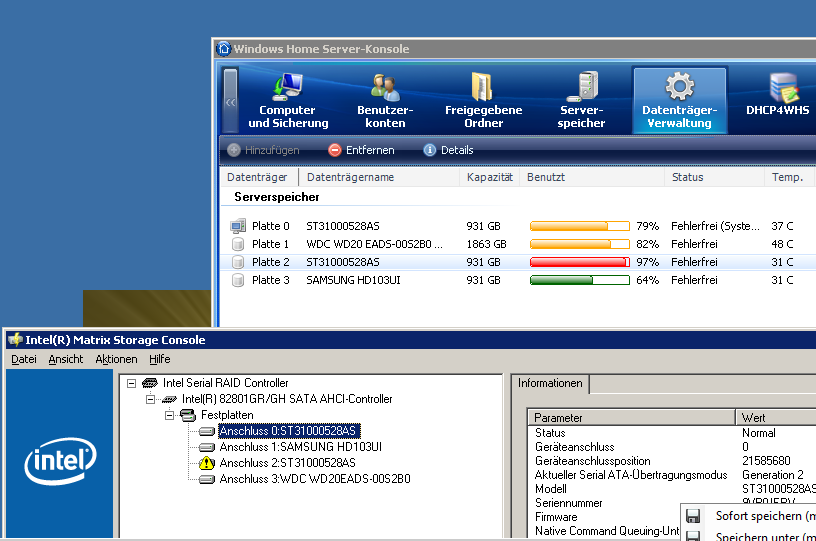This screenshot has height=541, width=816.
Task: Click the Anschluss 2 warning drive icon
Action: click(x=207, y=463)
